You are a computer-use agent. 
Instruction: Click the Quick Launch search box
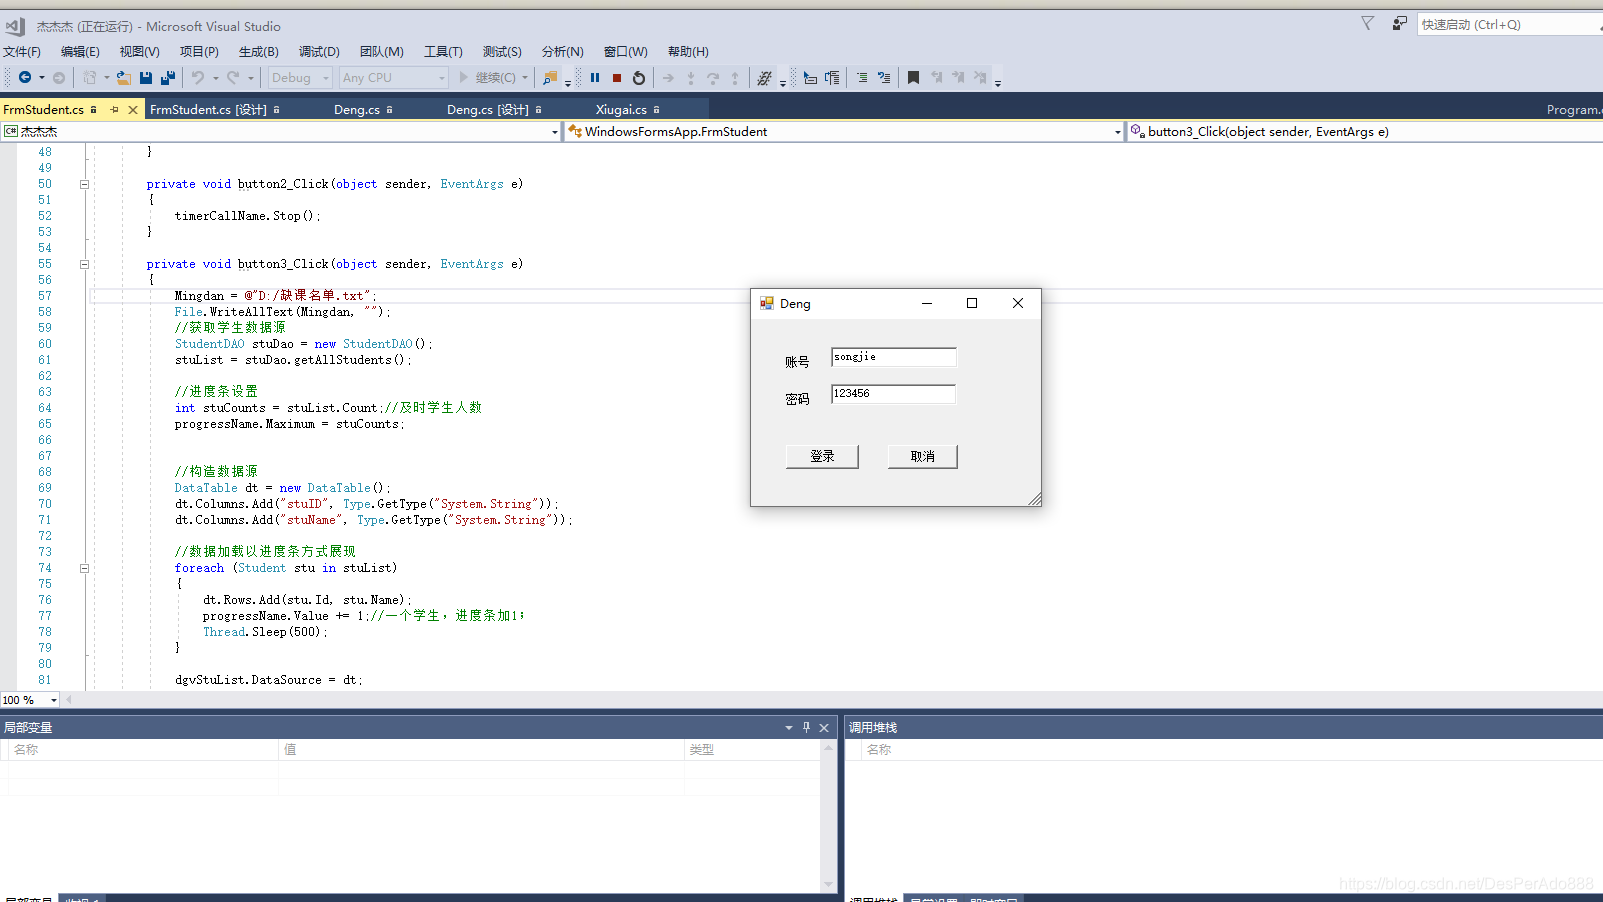pyautogui.click(x=1510, y=24)
